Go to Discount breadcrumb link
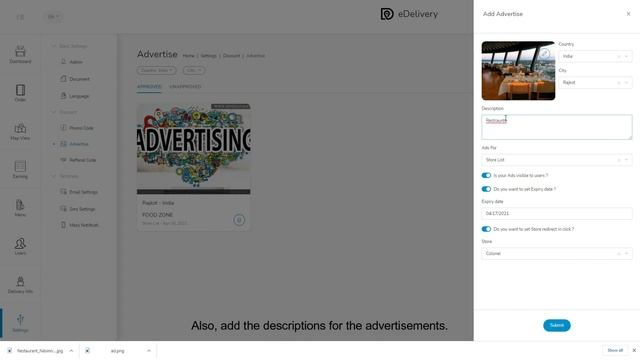This screenshot has width=640, height=360. [x=231, y=56]
